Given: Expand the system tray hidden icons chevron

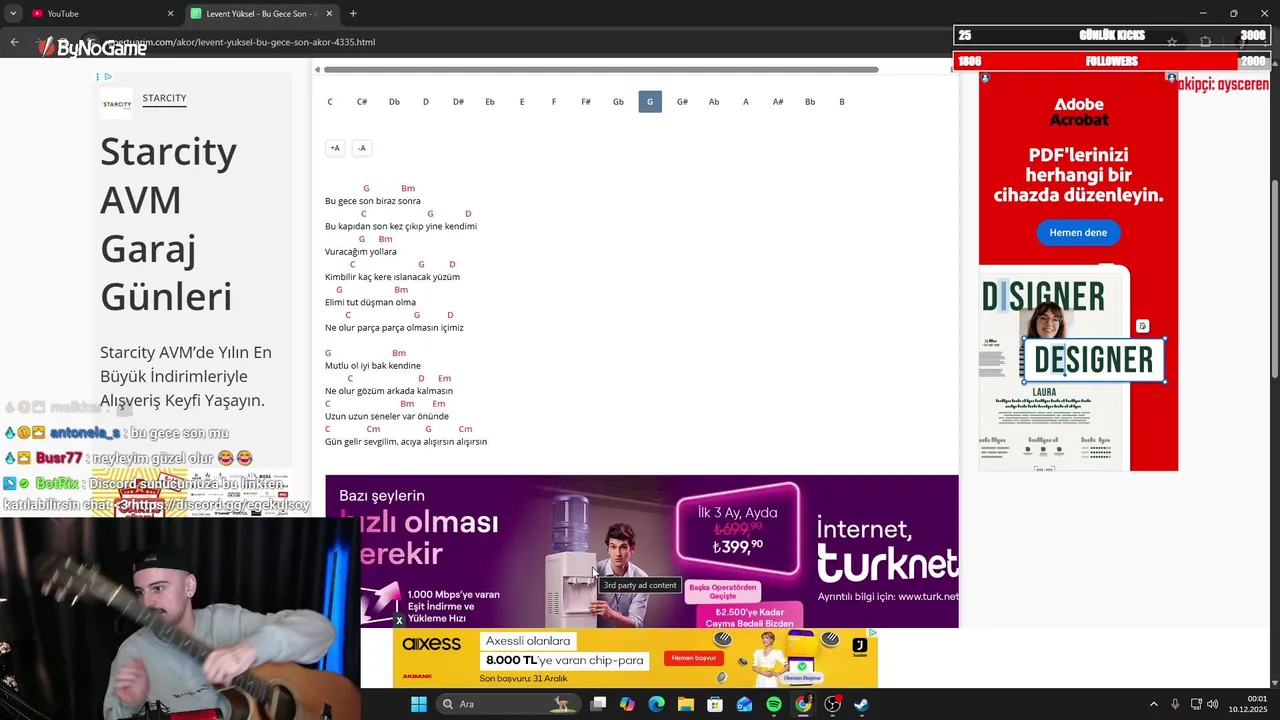Looking at the screenshot, I should (x=1153, y=704).
